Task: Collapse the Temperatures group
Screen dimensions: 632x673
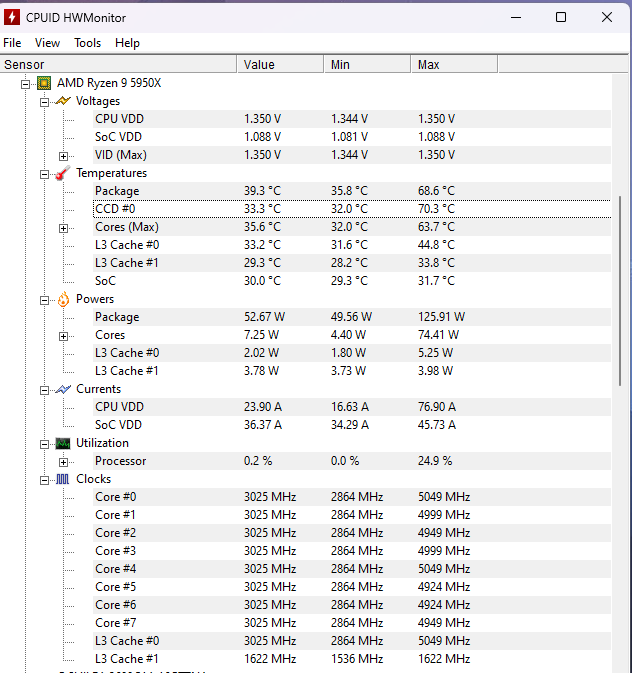Action: (44, 174)
